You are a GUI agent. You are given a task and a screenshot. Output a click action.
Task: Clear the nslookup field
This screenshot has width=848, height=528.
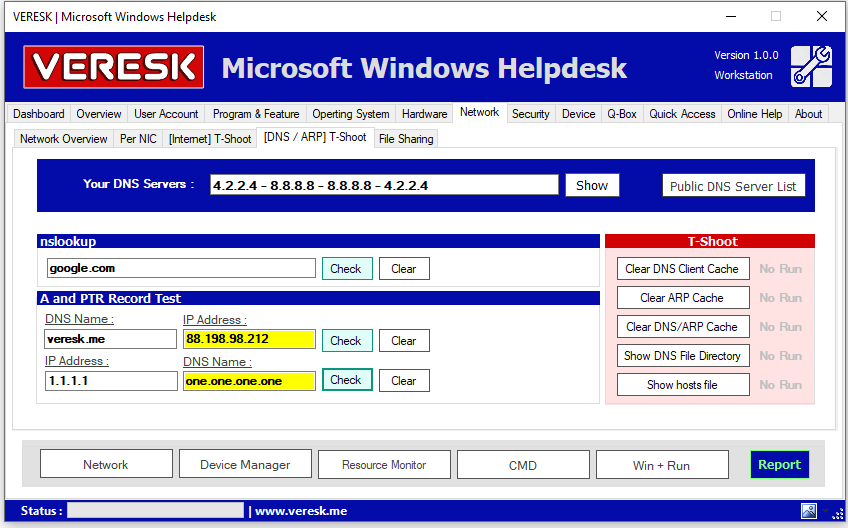click(x=404, y=269)
